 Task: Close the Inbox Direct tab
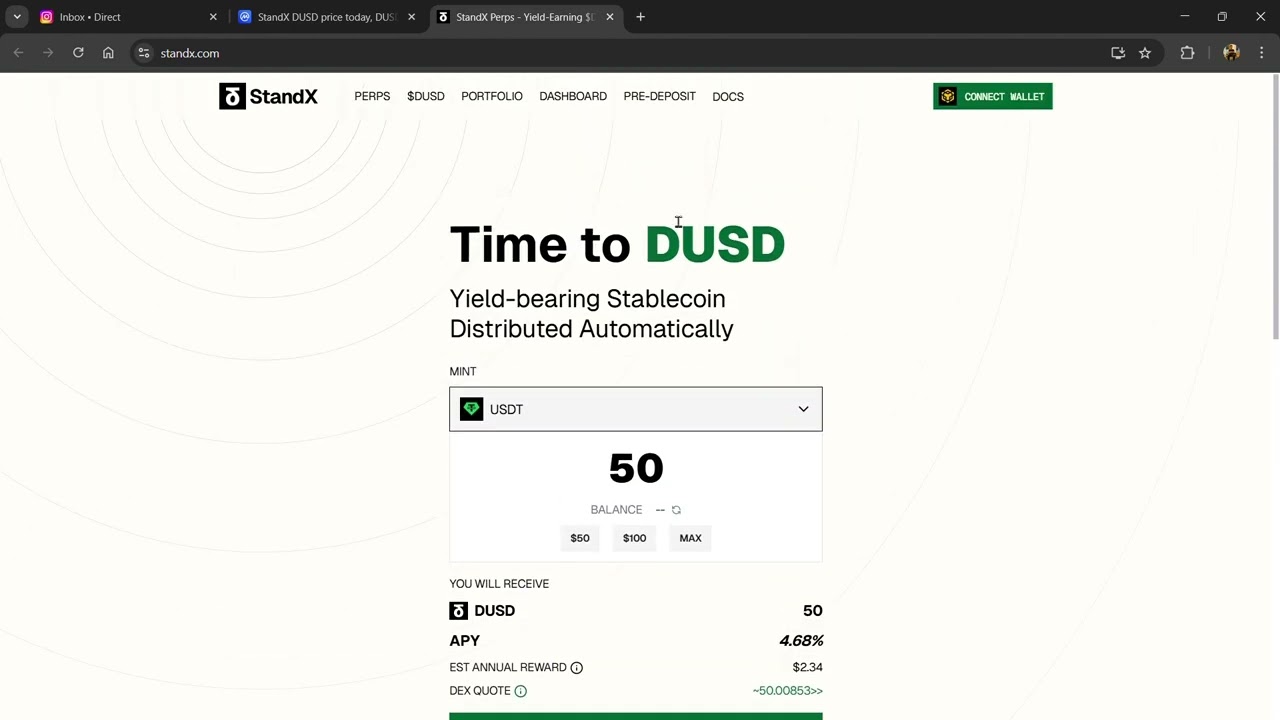[213, 17]
